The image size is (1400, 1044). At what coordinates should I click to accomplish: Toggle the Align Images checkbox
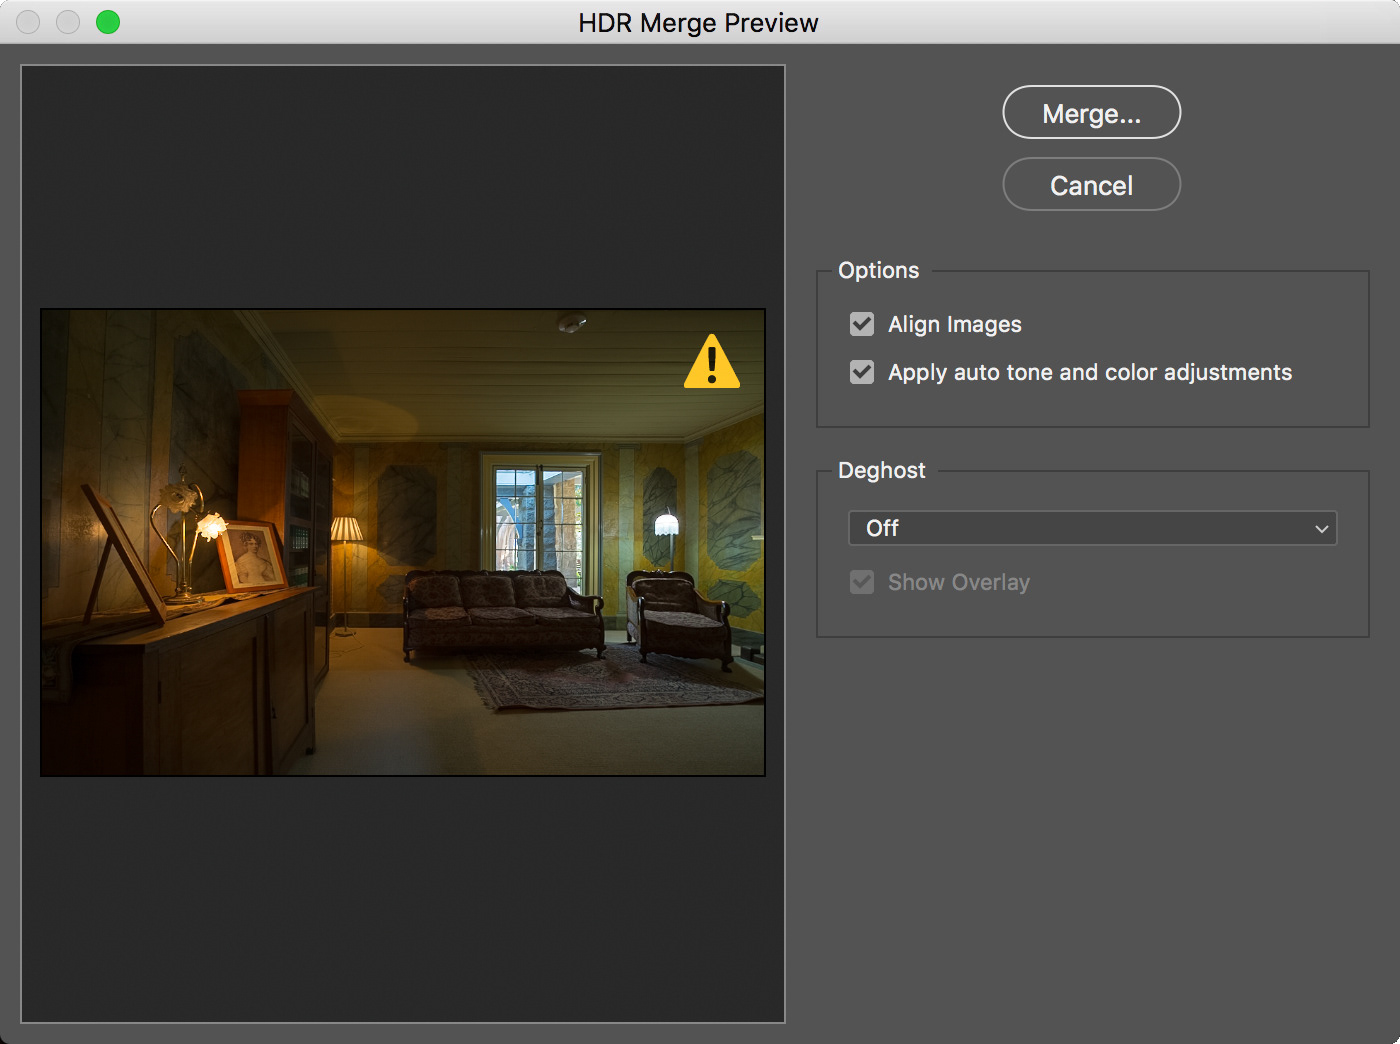(x=862, y=324)
